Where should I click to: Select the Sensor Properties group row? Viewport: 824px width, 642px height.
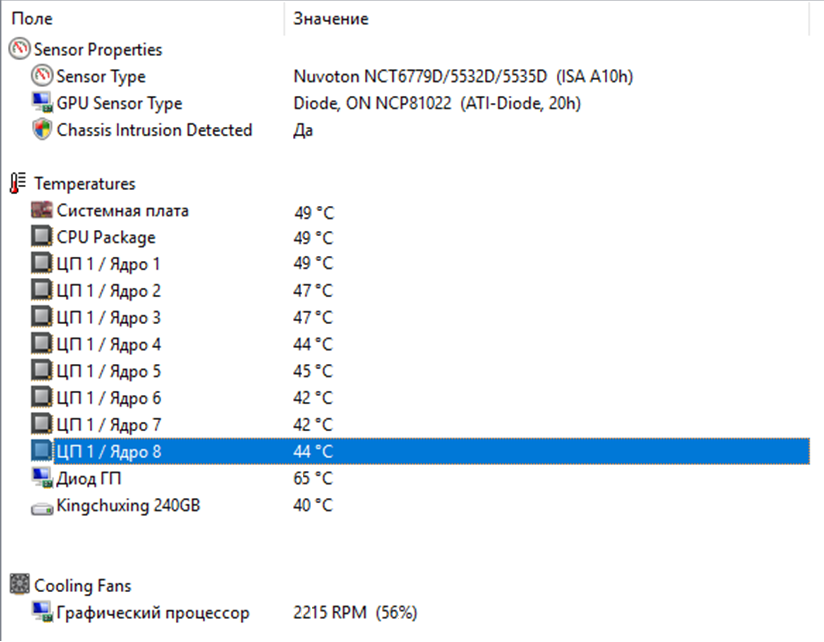coord(98,49)
